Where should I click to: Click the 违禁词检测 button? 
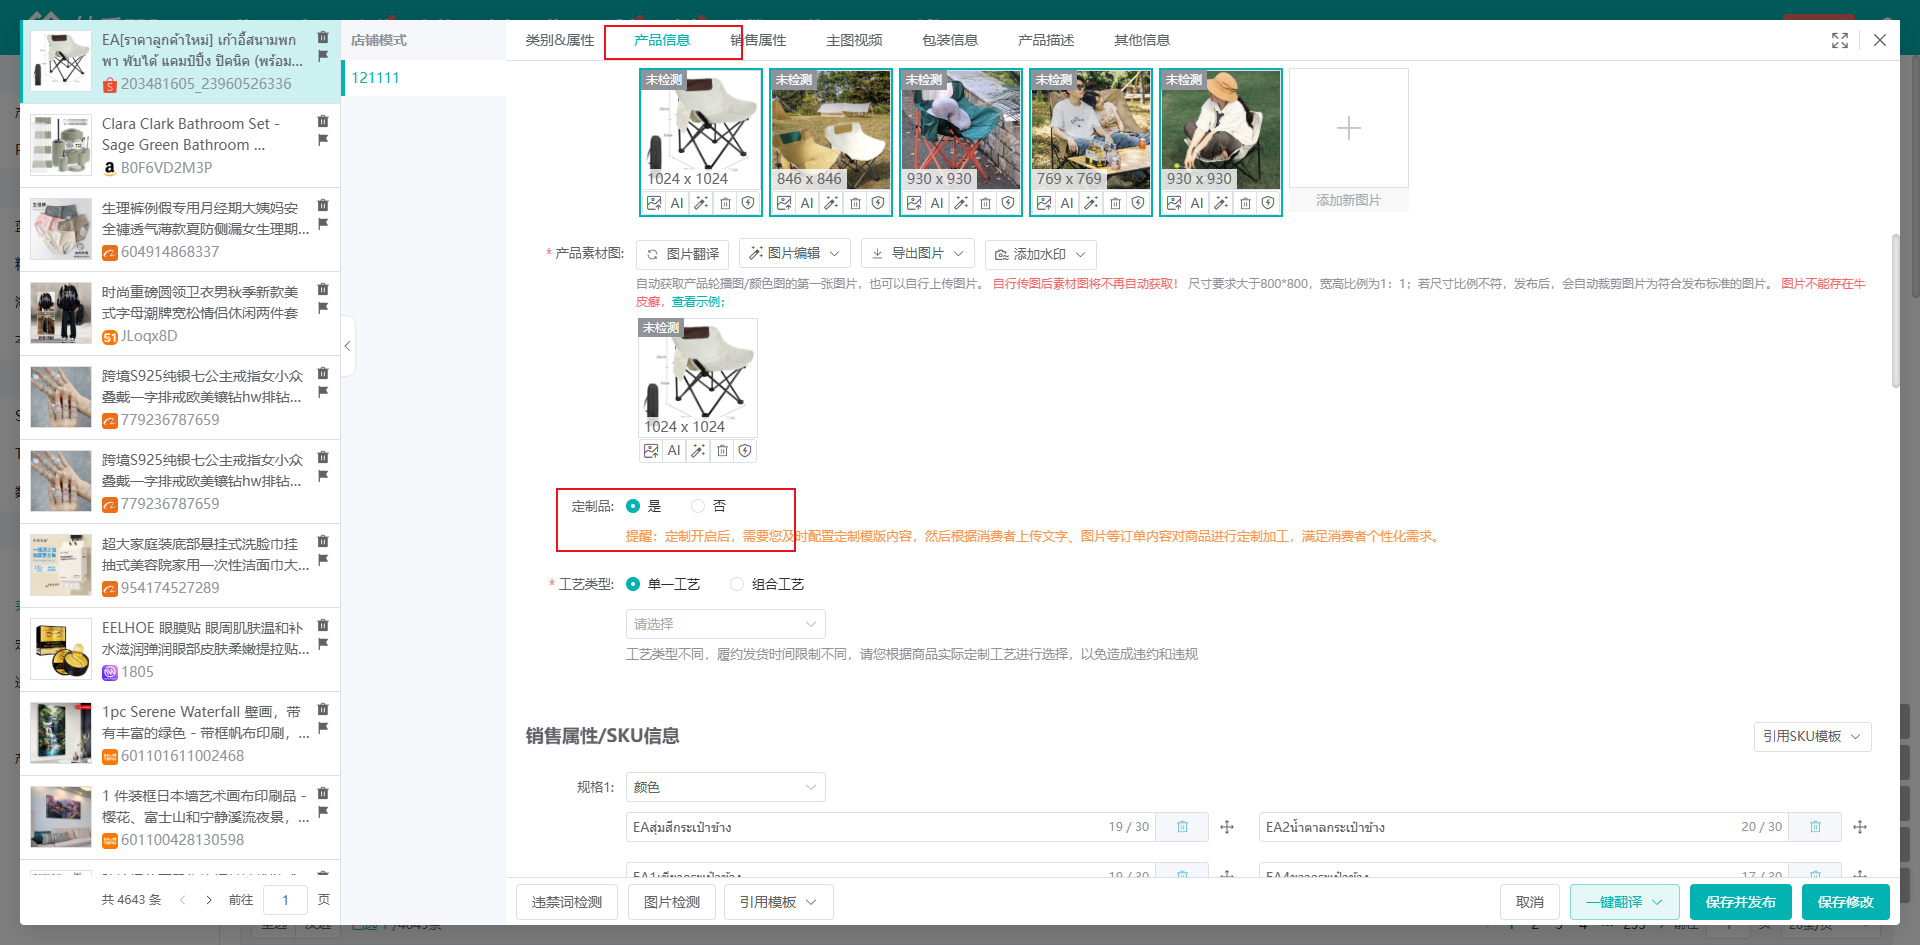(567, 902)
